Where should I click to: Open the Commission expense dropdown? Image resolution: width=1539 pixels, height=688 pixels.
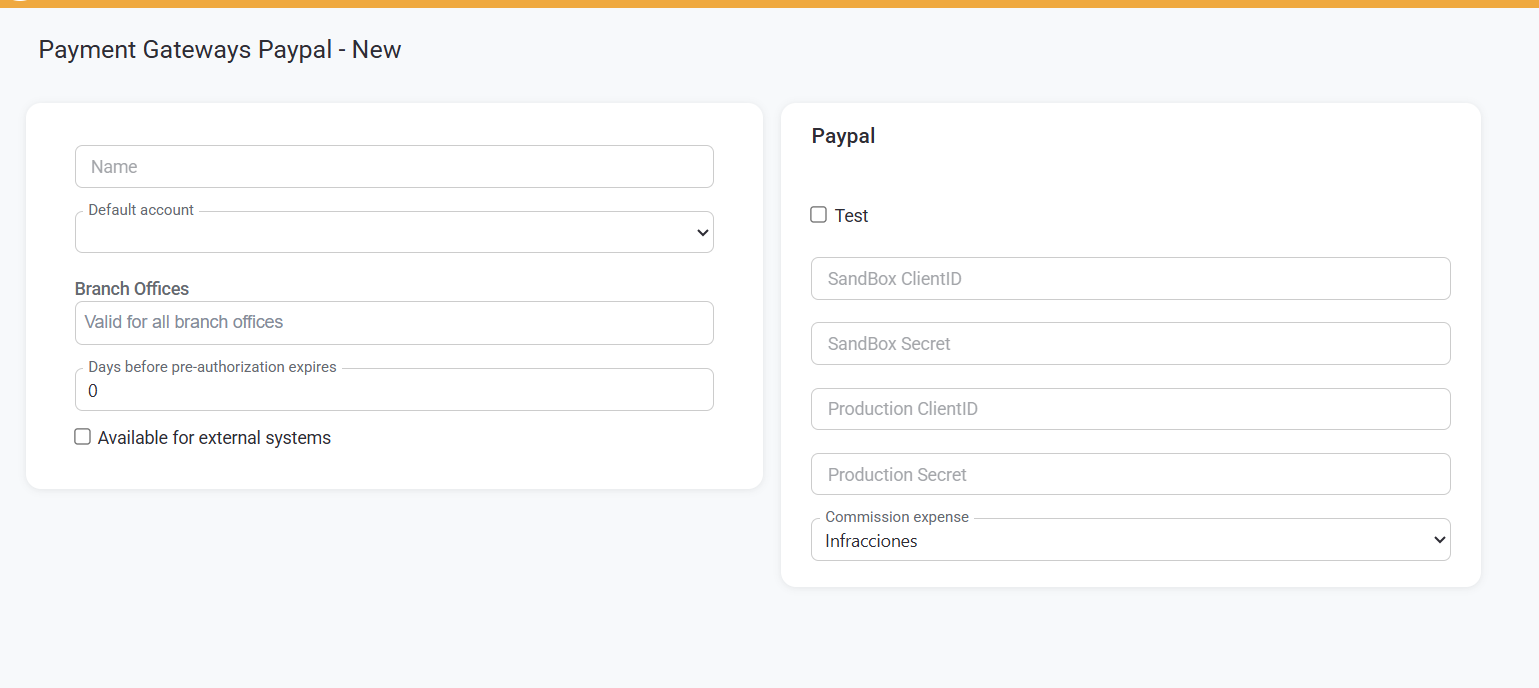(x=1130, y=540)
